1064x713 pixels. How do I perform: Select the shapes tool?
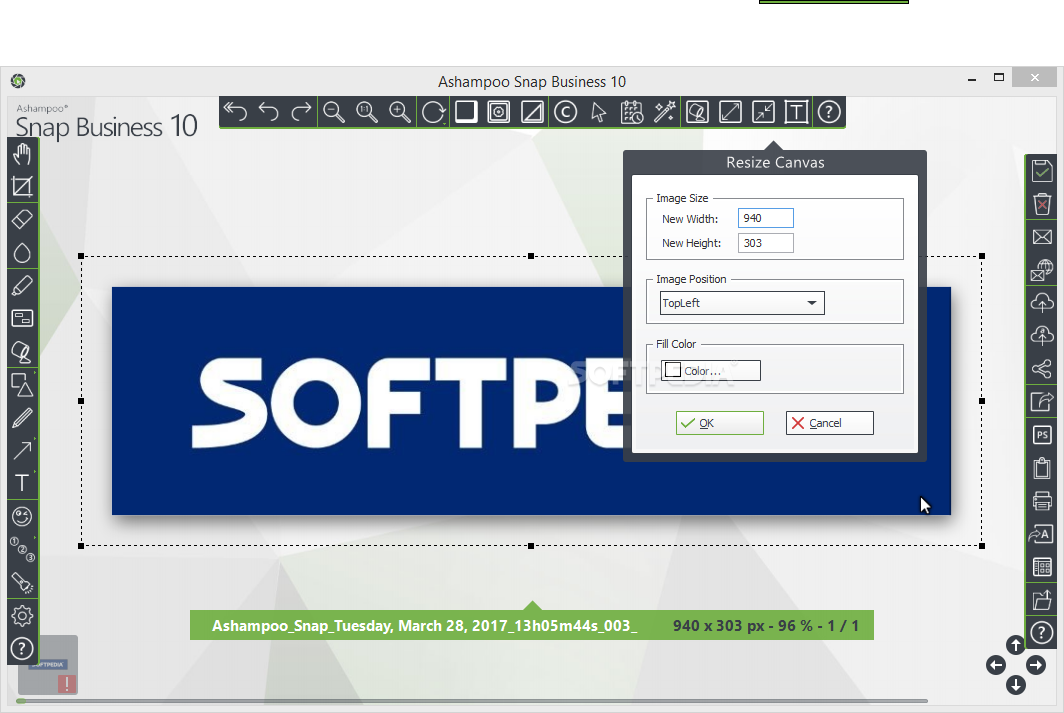point(22,385)
